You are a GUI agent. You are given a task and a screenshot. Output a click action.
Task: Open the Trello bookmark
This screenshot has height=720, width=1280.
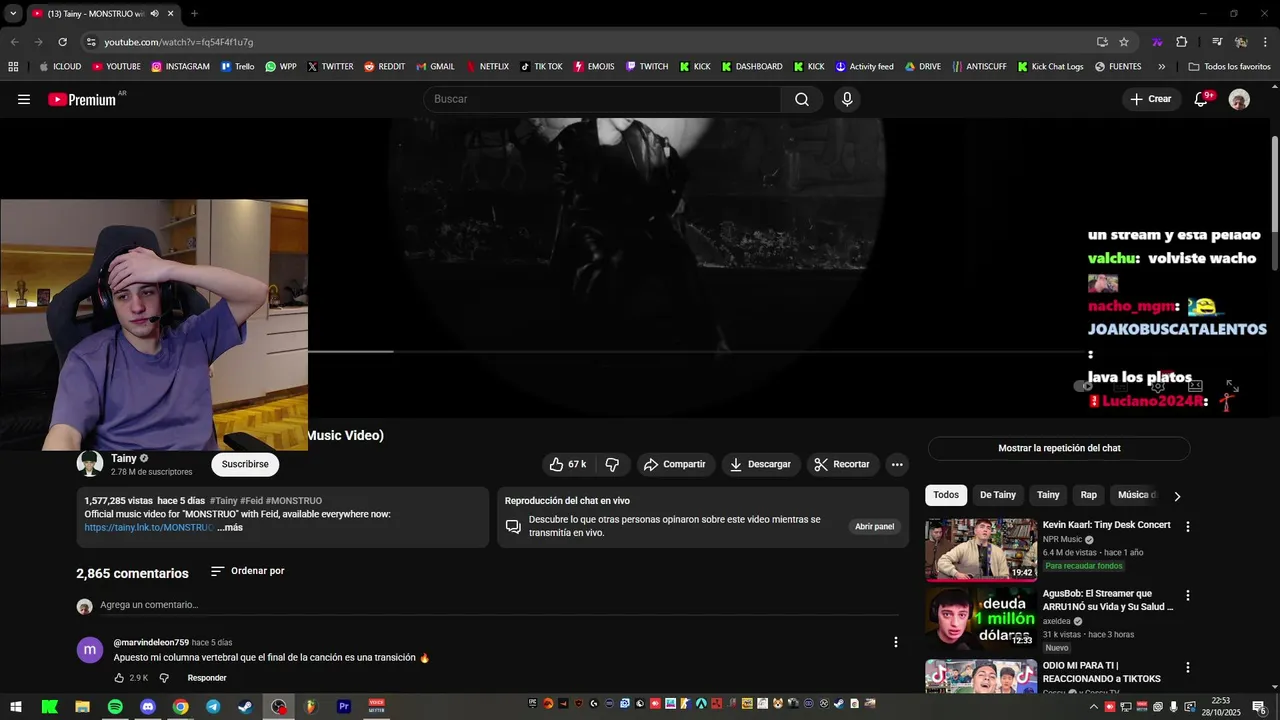point(238,67)
